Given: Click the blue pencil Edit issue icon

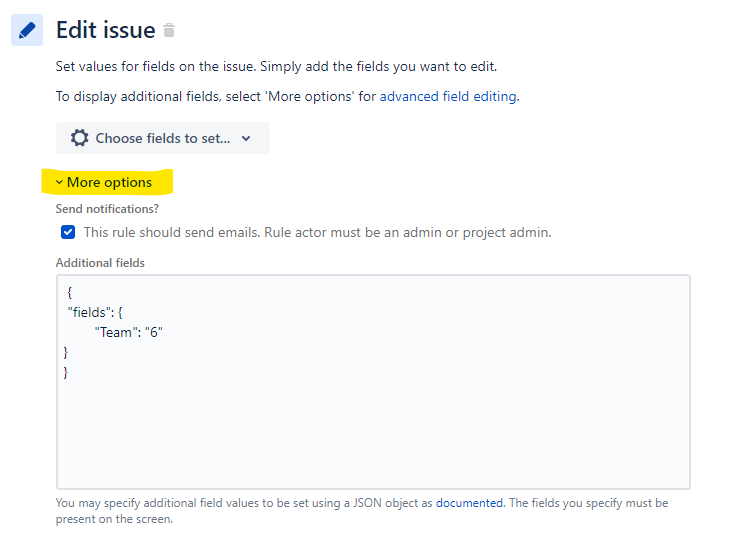Looking at the screenshot, I should 27,30.
